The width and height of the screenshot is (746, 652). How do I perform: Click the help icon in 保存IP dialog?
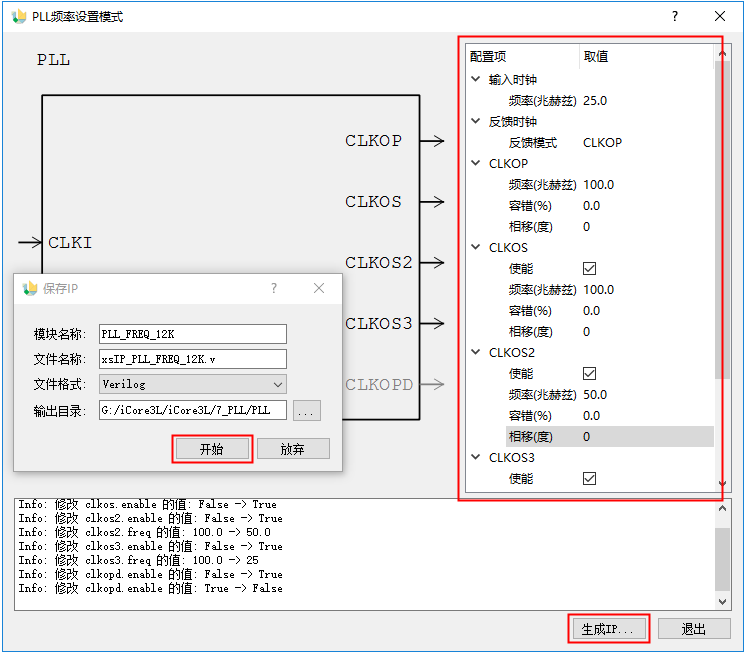(274, 288)
